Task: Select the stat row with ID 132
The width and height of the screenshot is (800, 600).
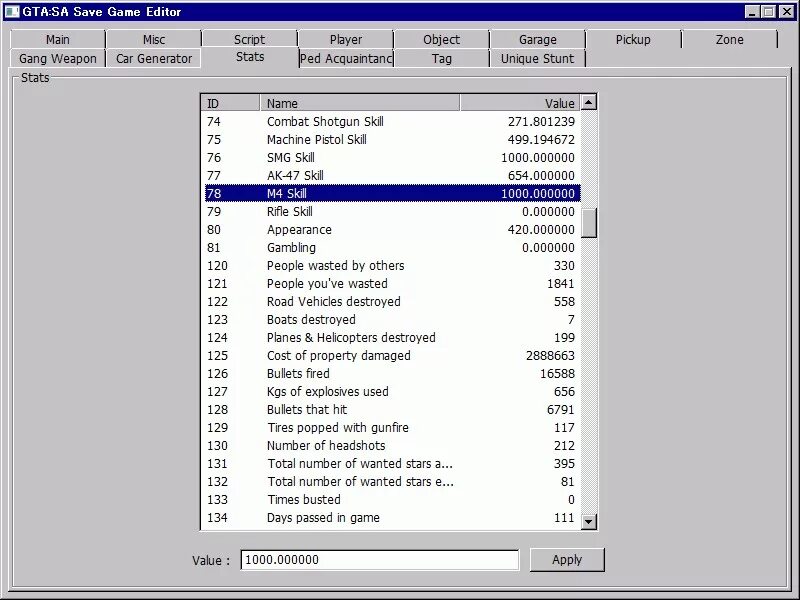Action: pos(391,482)
